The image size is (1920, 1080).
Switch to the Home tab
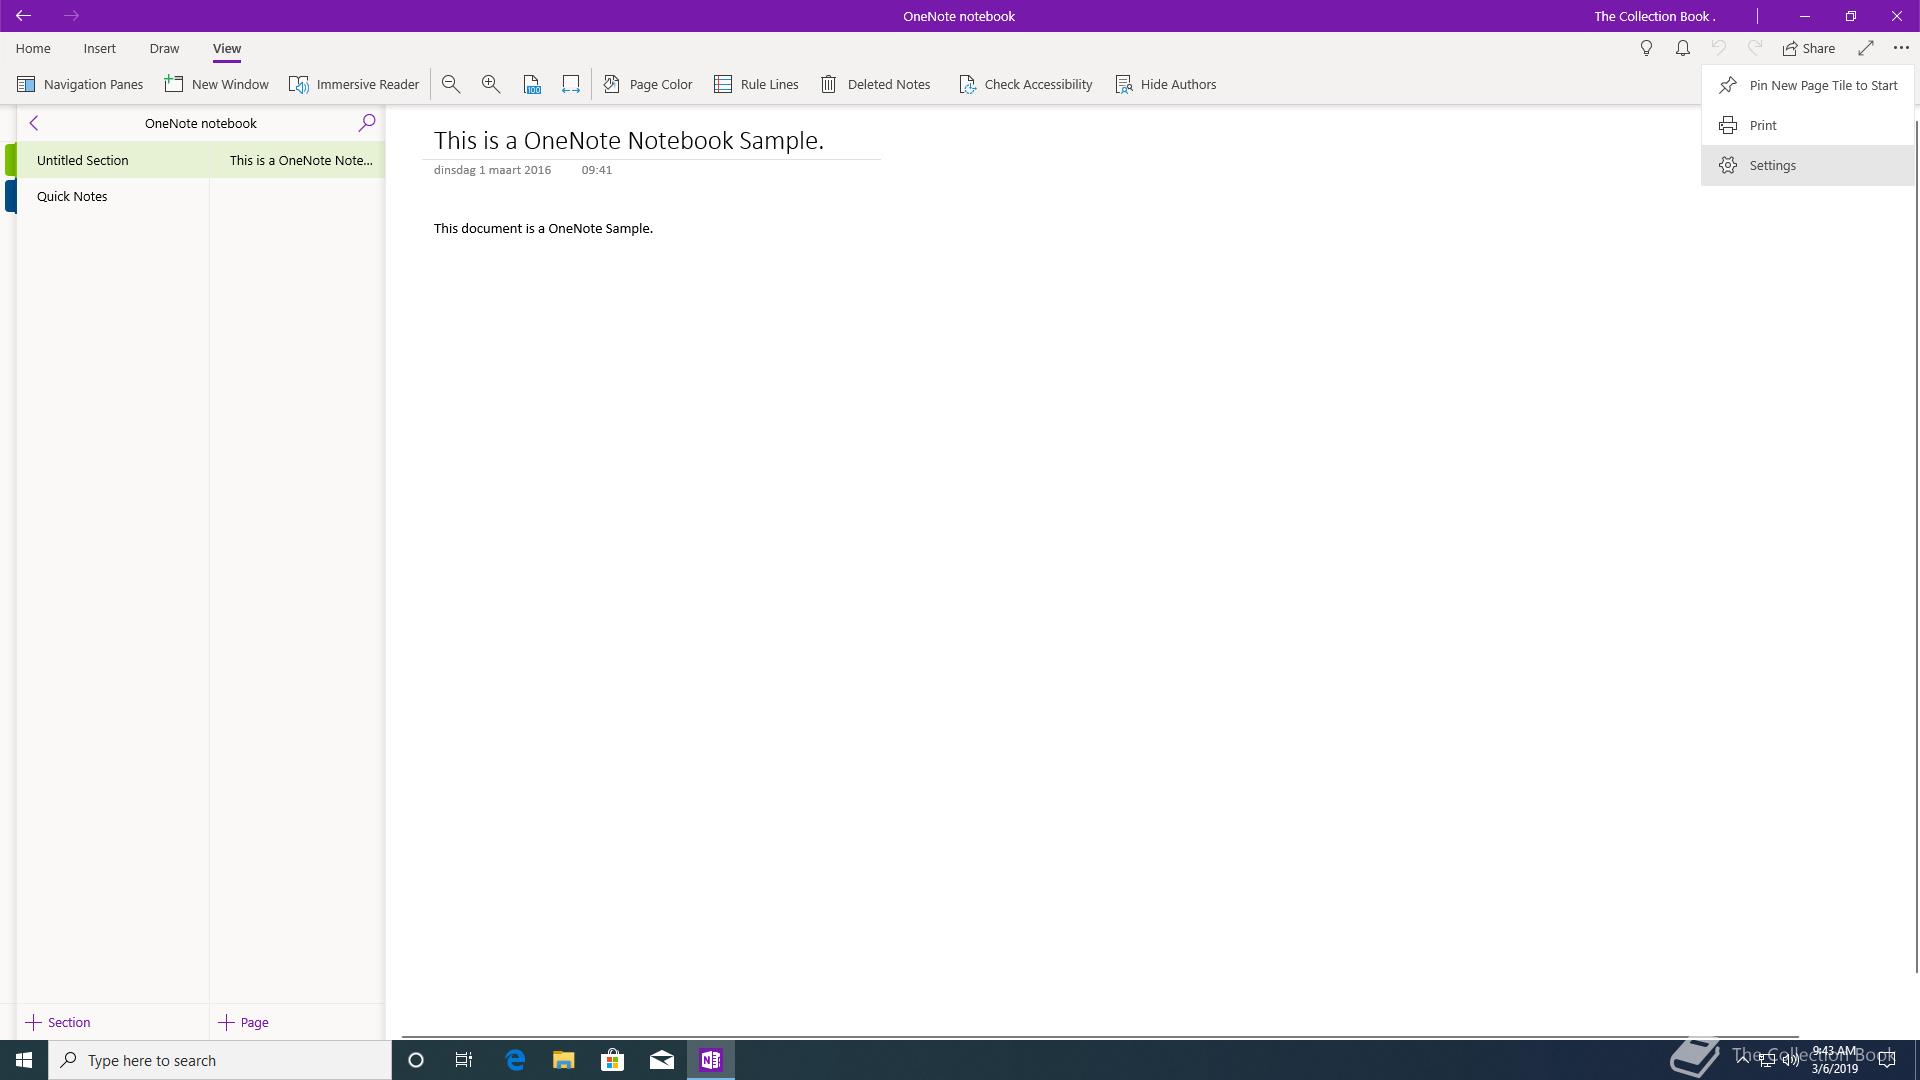point(33,48)
